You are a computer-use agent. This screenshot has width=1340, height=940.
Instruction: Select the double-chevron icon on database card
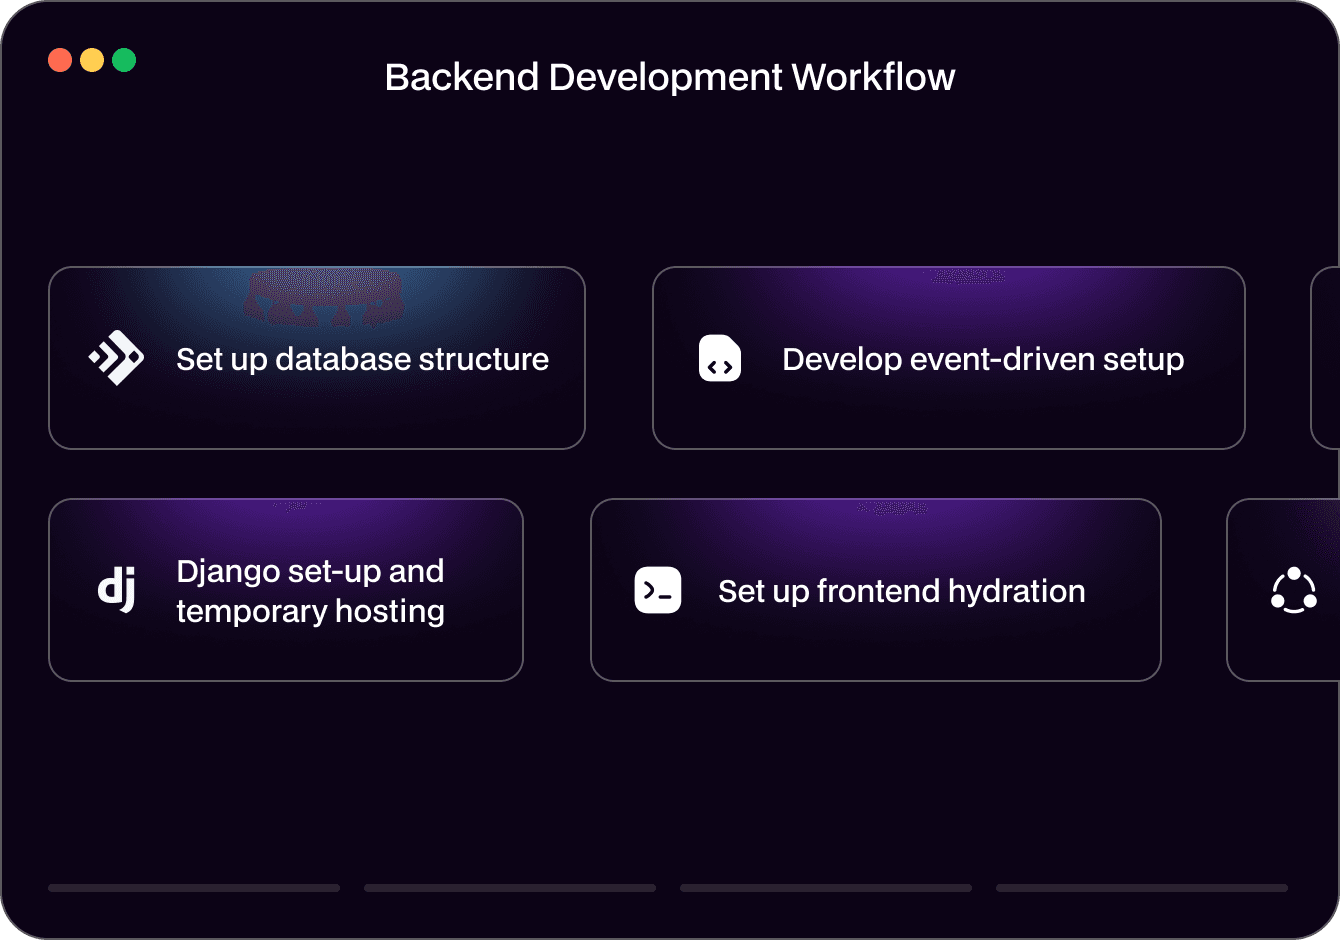pos(115,357)
